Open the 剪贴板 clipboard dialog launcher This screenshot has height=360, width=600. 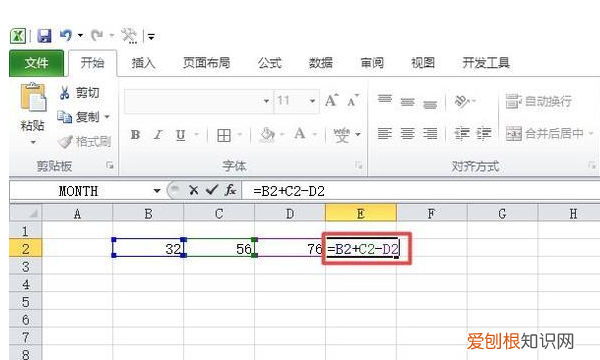pos(110,165)
